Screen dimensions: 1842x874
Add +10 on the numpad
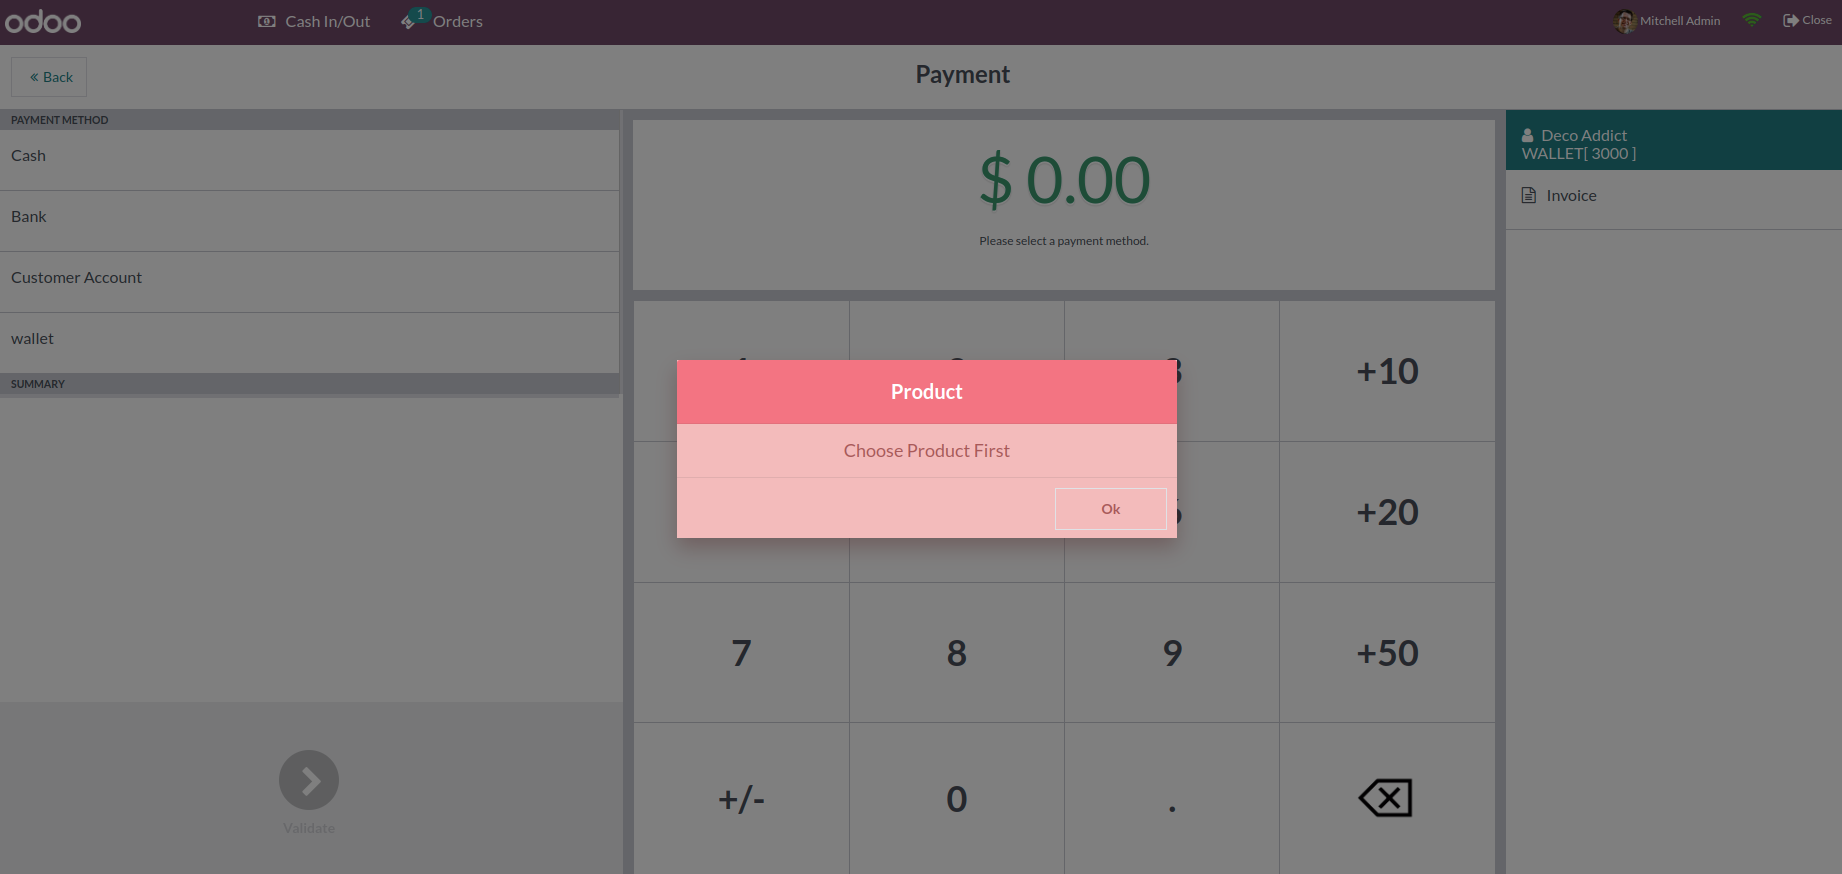(1387, 371)
